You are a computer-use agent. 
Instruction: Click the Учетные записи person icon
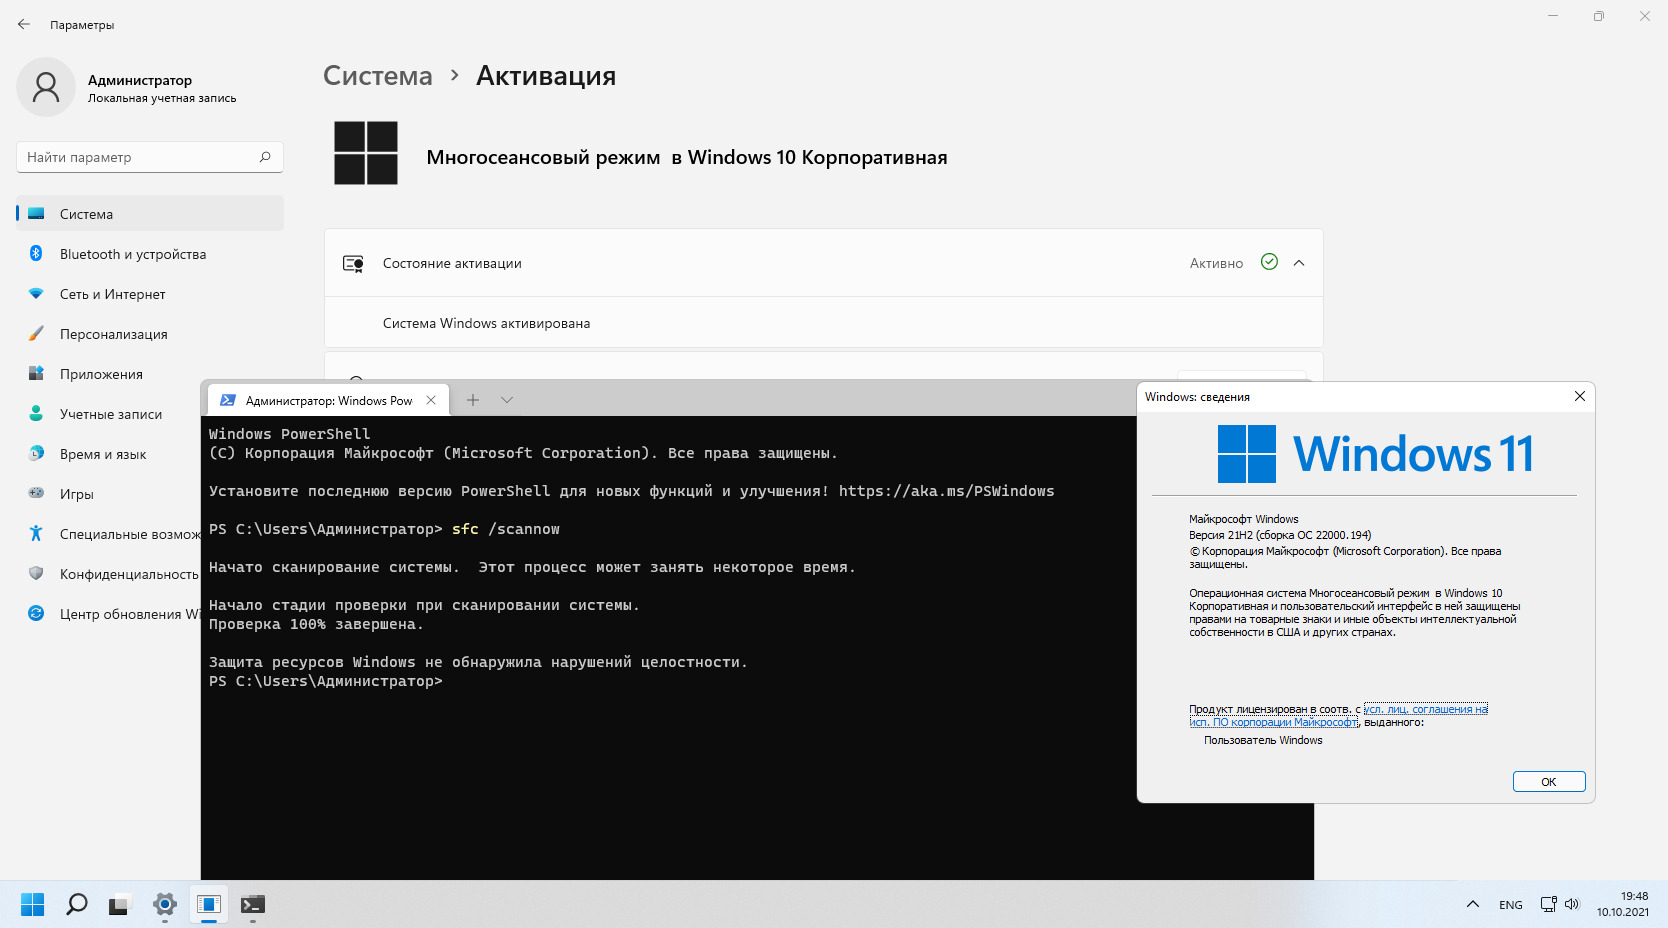click(x=36, y=413)
